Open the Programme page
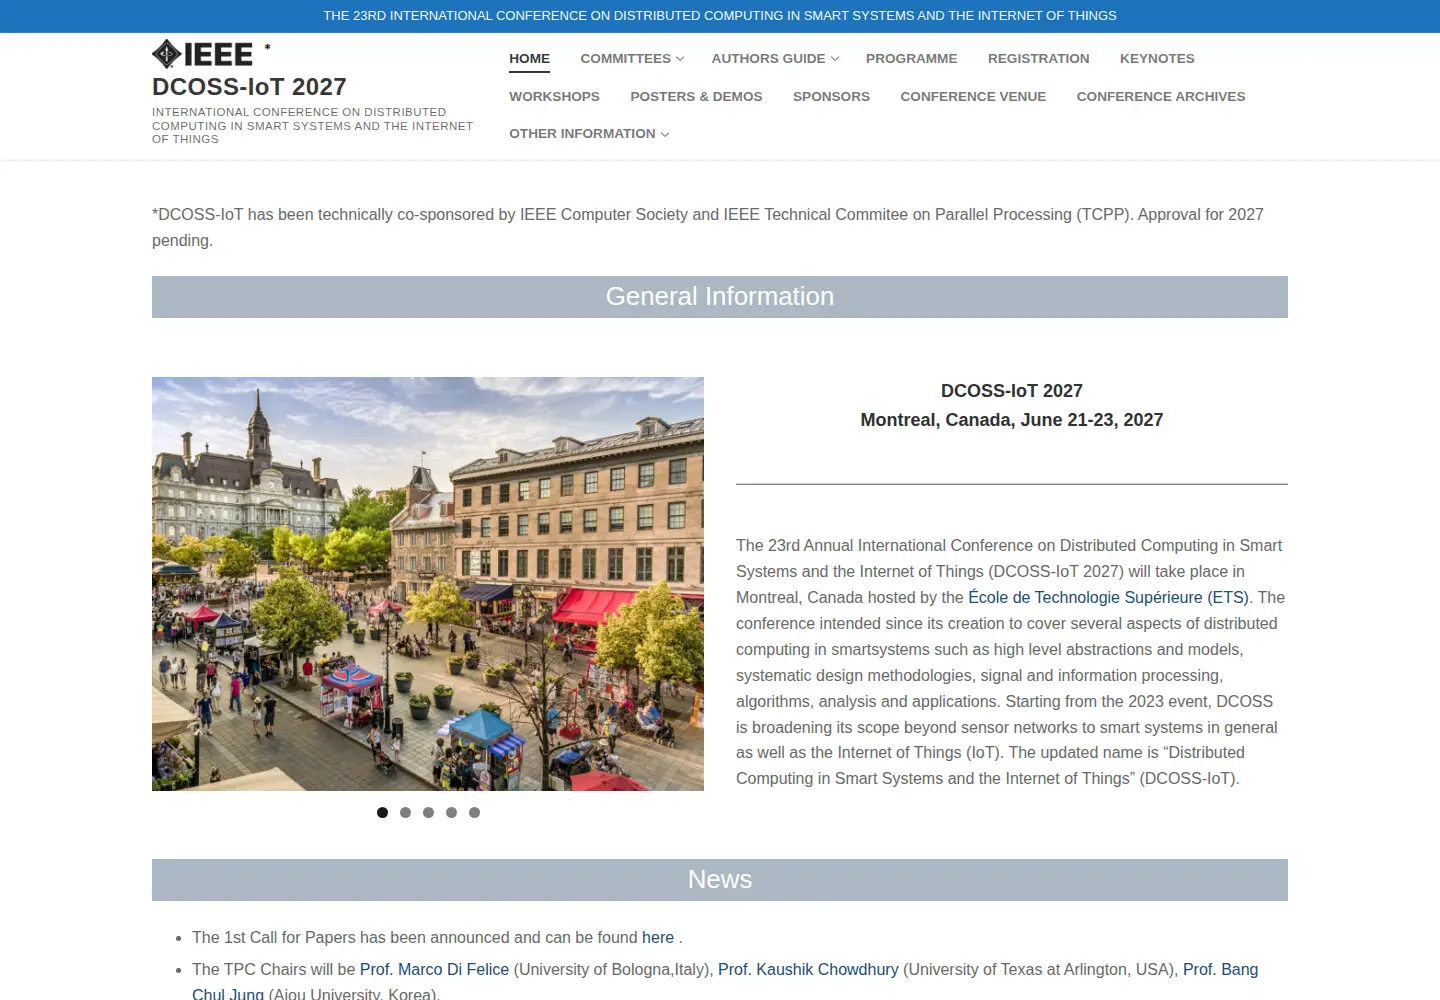The image size is (1440, 1000). (x=911, y=58)
